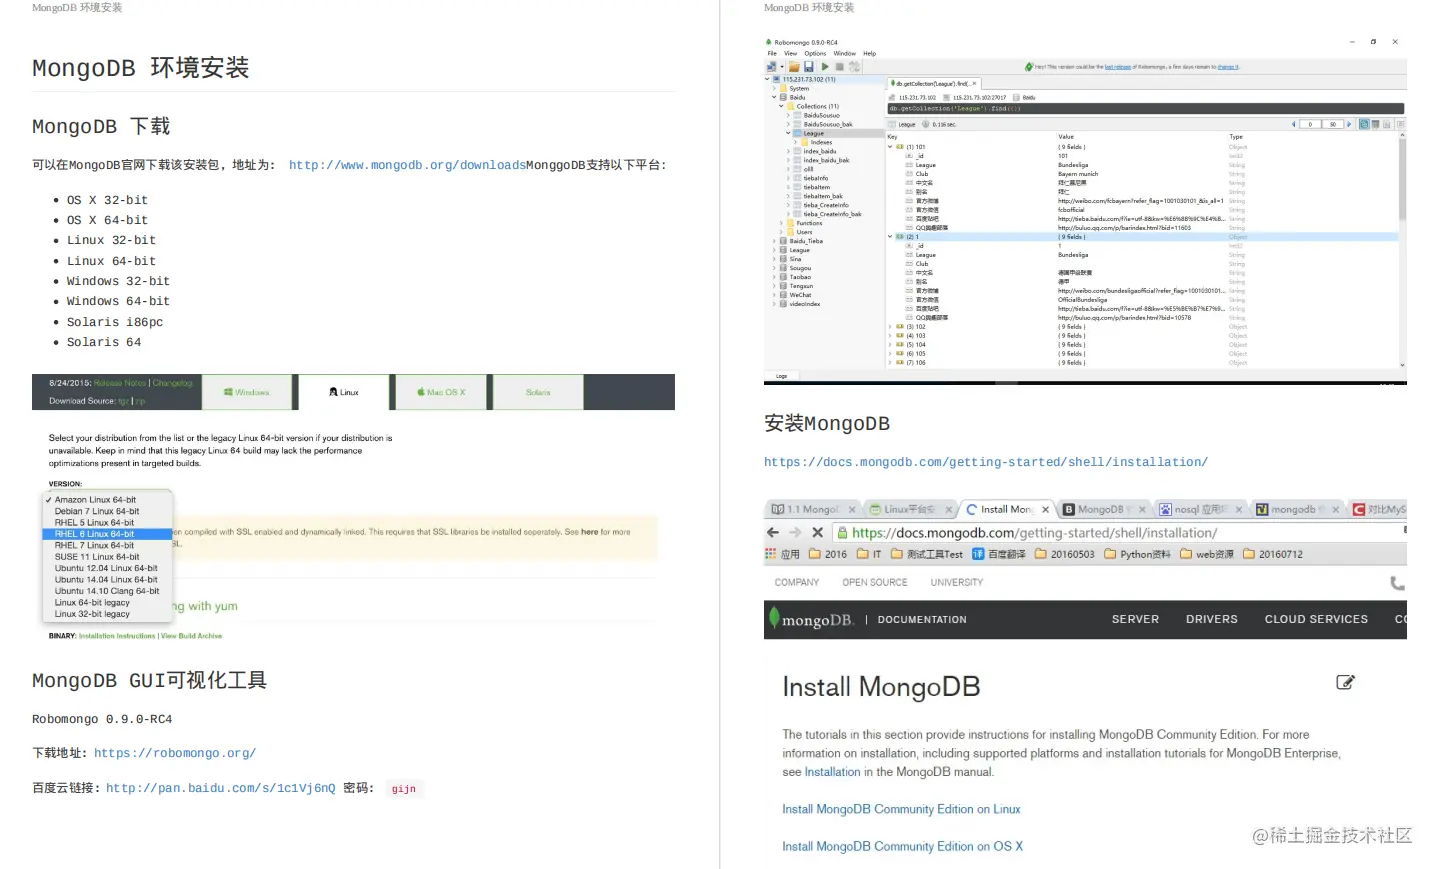Collapse the League collection node
The height and width of the screenshot is (869, 1436).
pyautogui.click(x=790, y=132)
